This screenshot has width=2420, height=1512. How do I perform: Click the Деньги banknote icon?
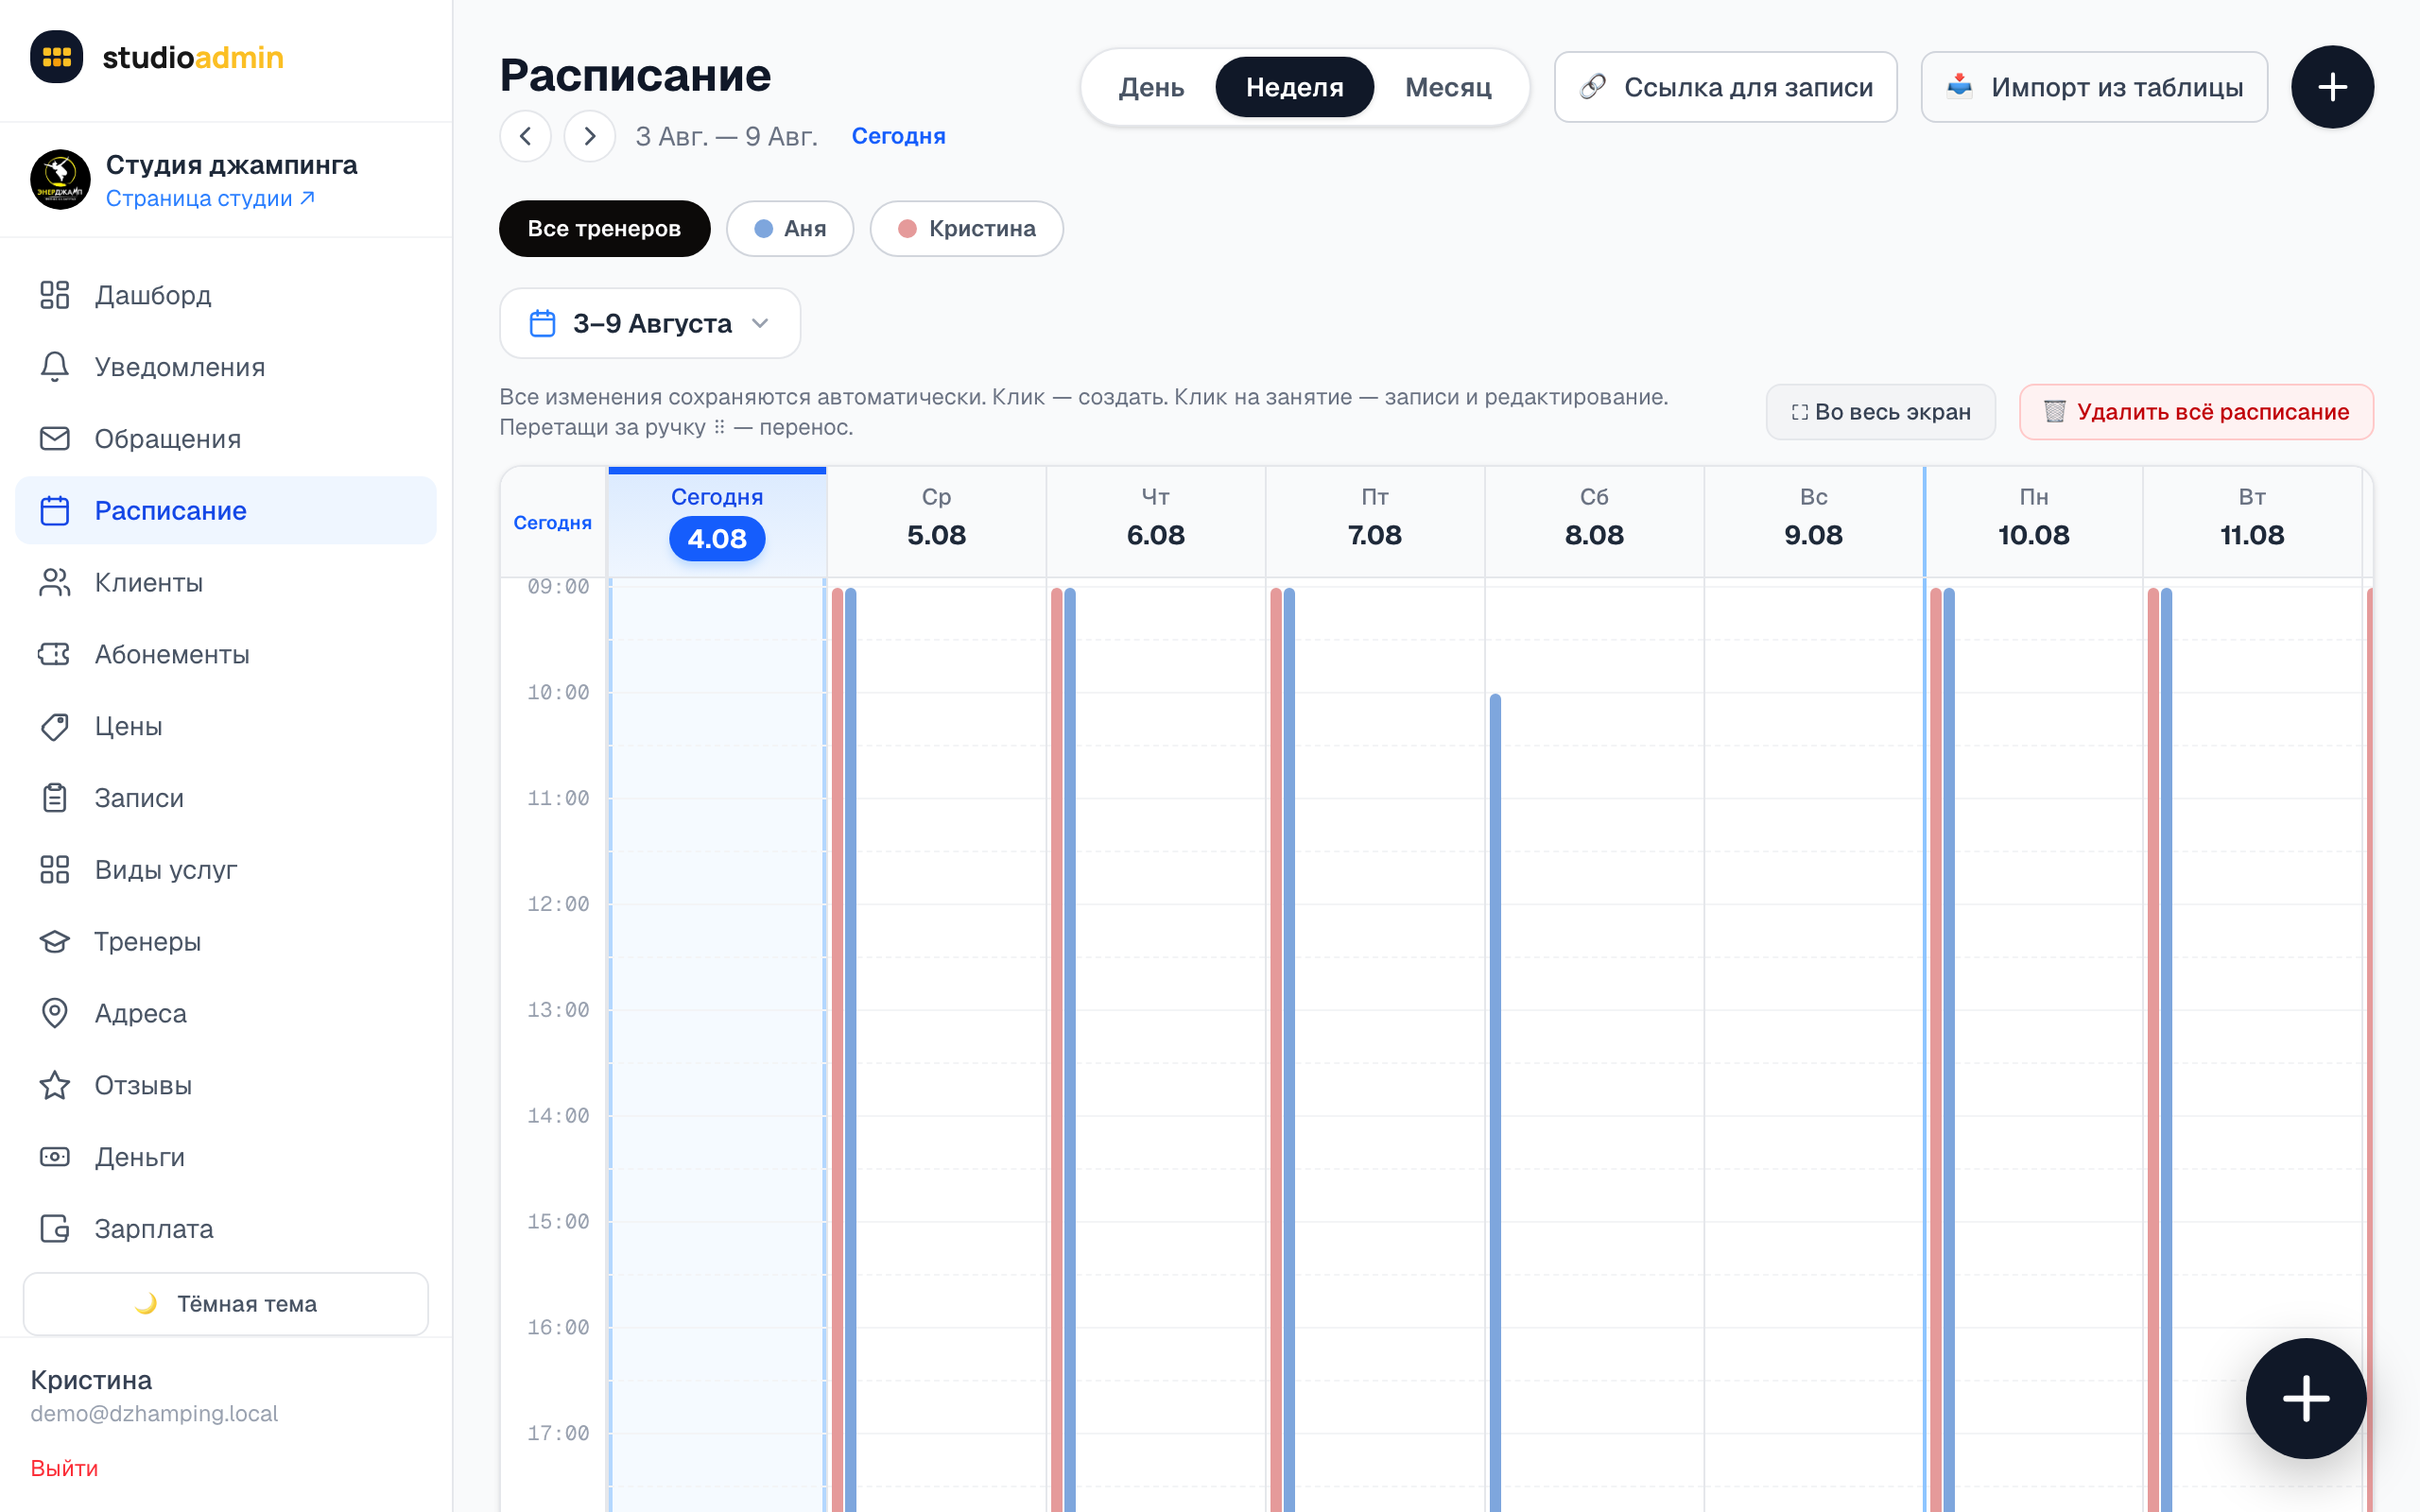tap(55, 1157)
